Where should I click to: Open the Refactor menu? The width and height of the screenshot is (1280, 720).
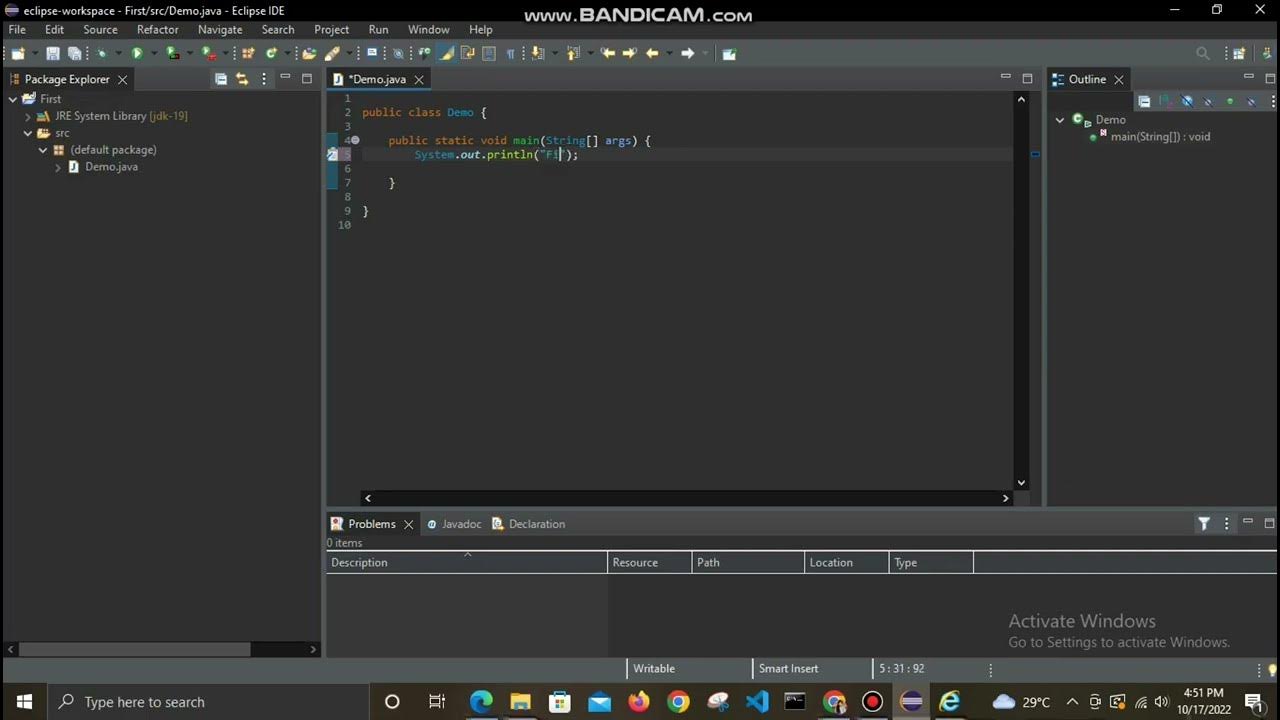158,30
